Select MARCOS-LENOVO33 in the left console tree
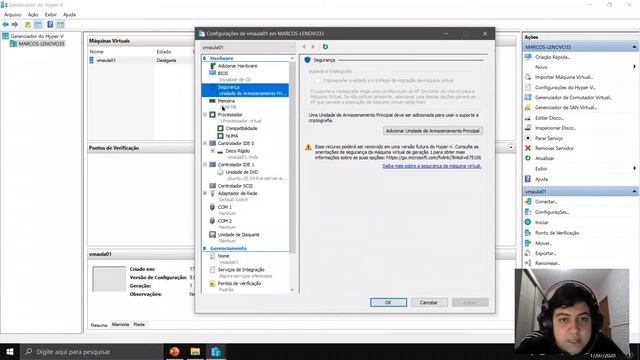The image size is (640, 360). [41, 44]
